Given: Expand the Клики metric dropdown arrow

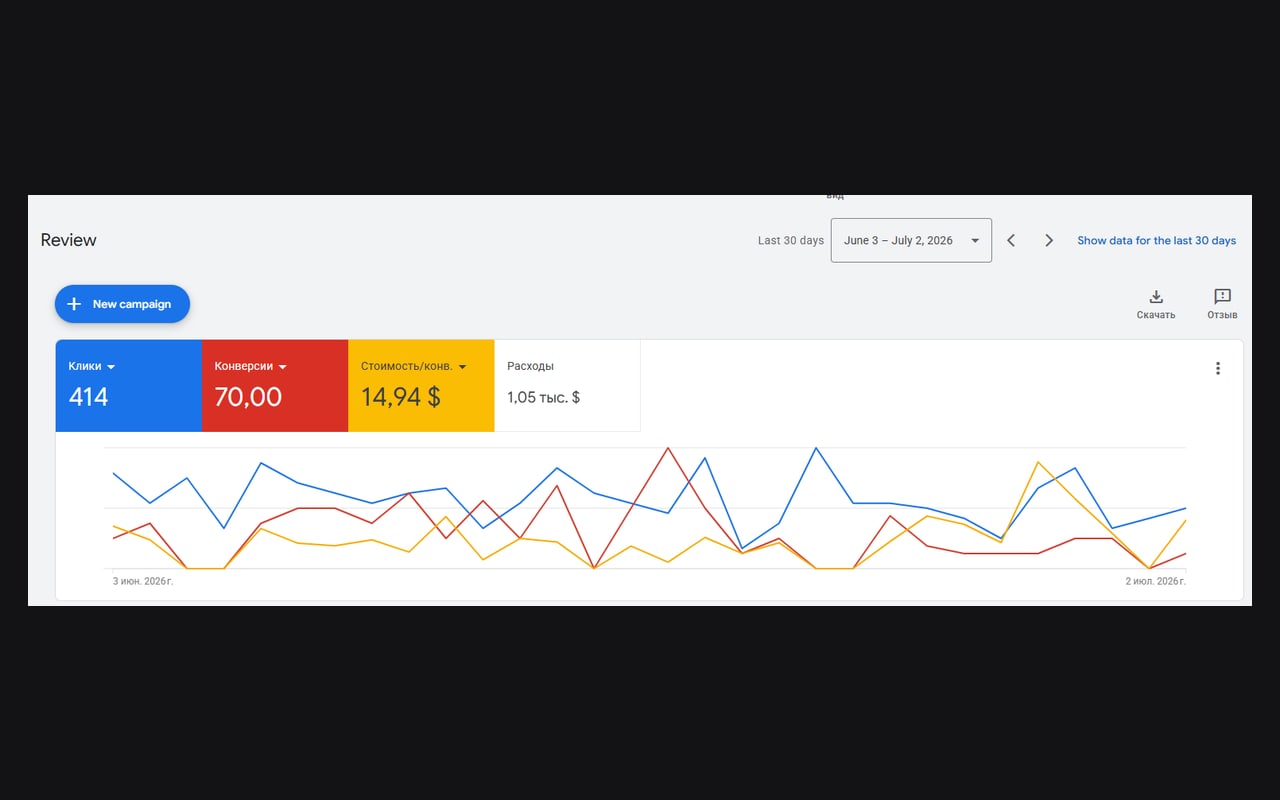Looking at the screenshot, I should tap(111, 367).
